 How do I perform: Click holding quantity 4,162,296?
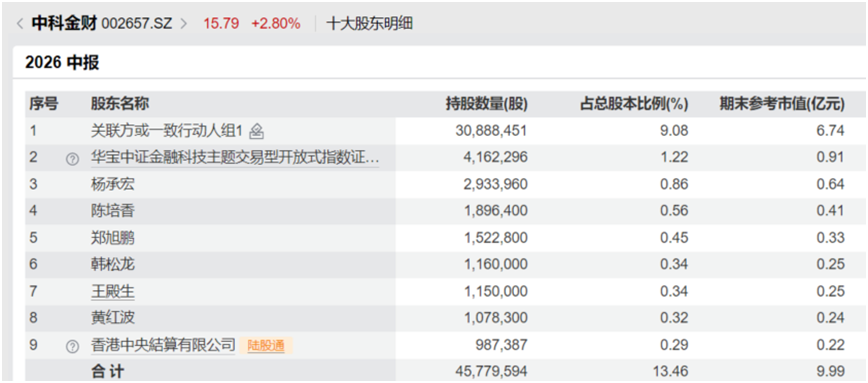click(495, 158)
